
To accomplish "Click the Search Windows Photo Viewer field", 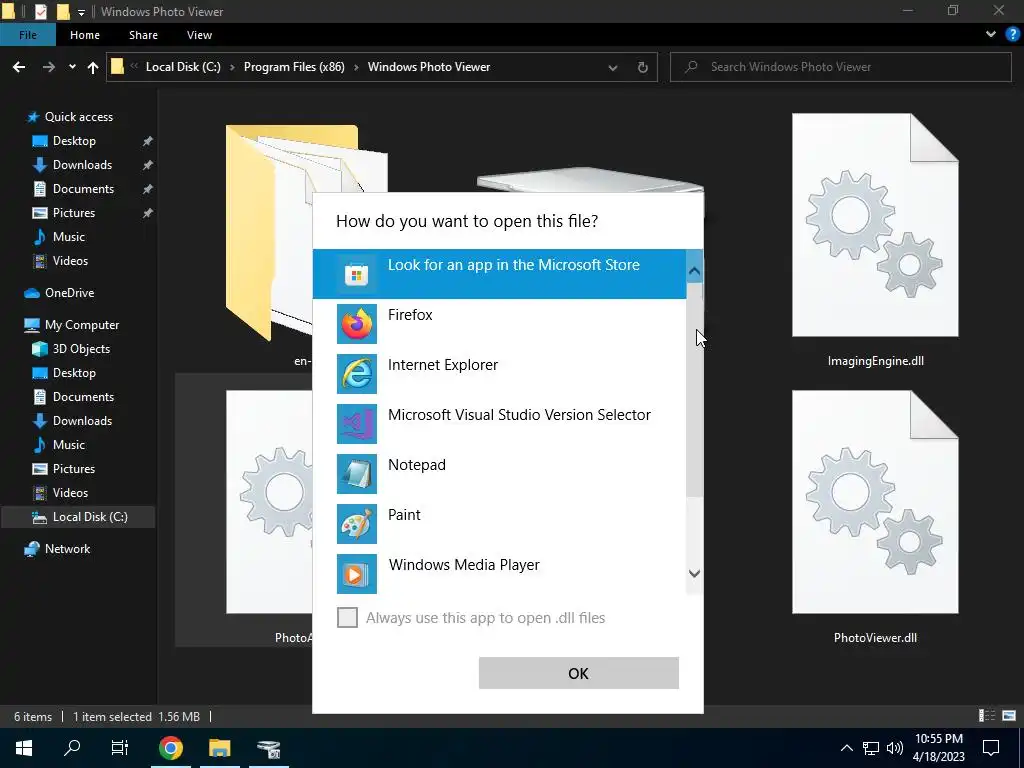I will (840, 67).
